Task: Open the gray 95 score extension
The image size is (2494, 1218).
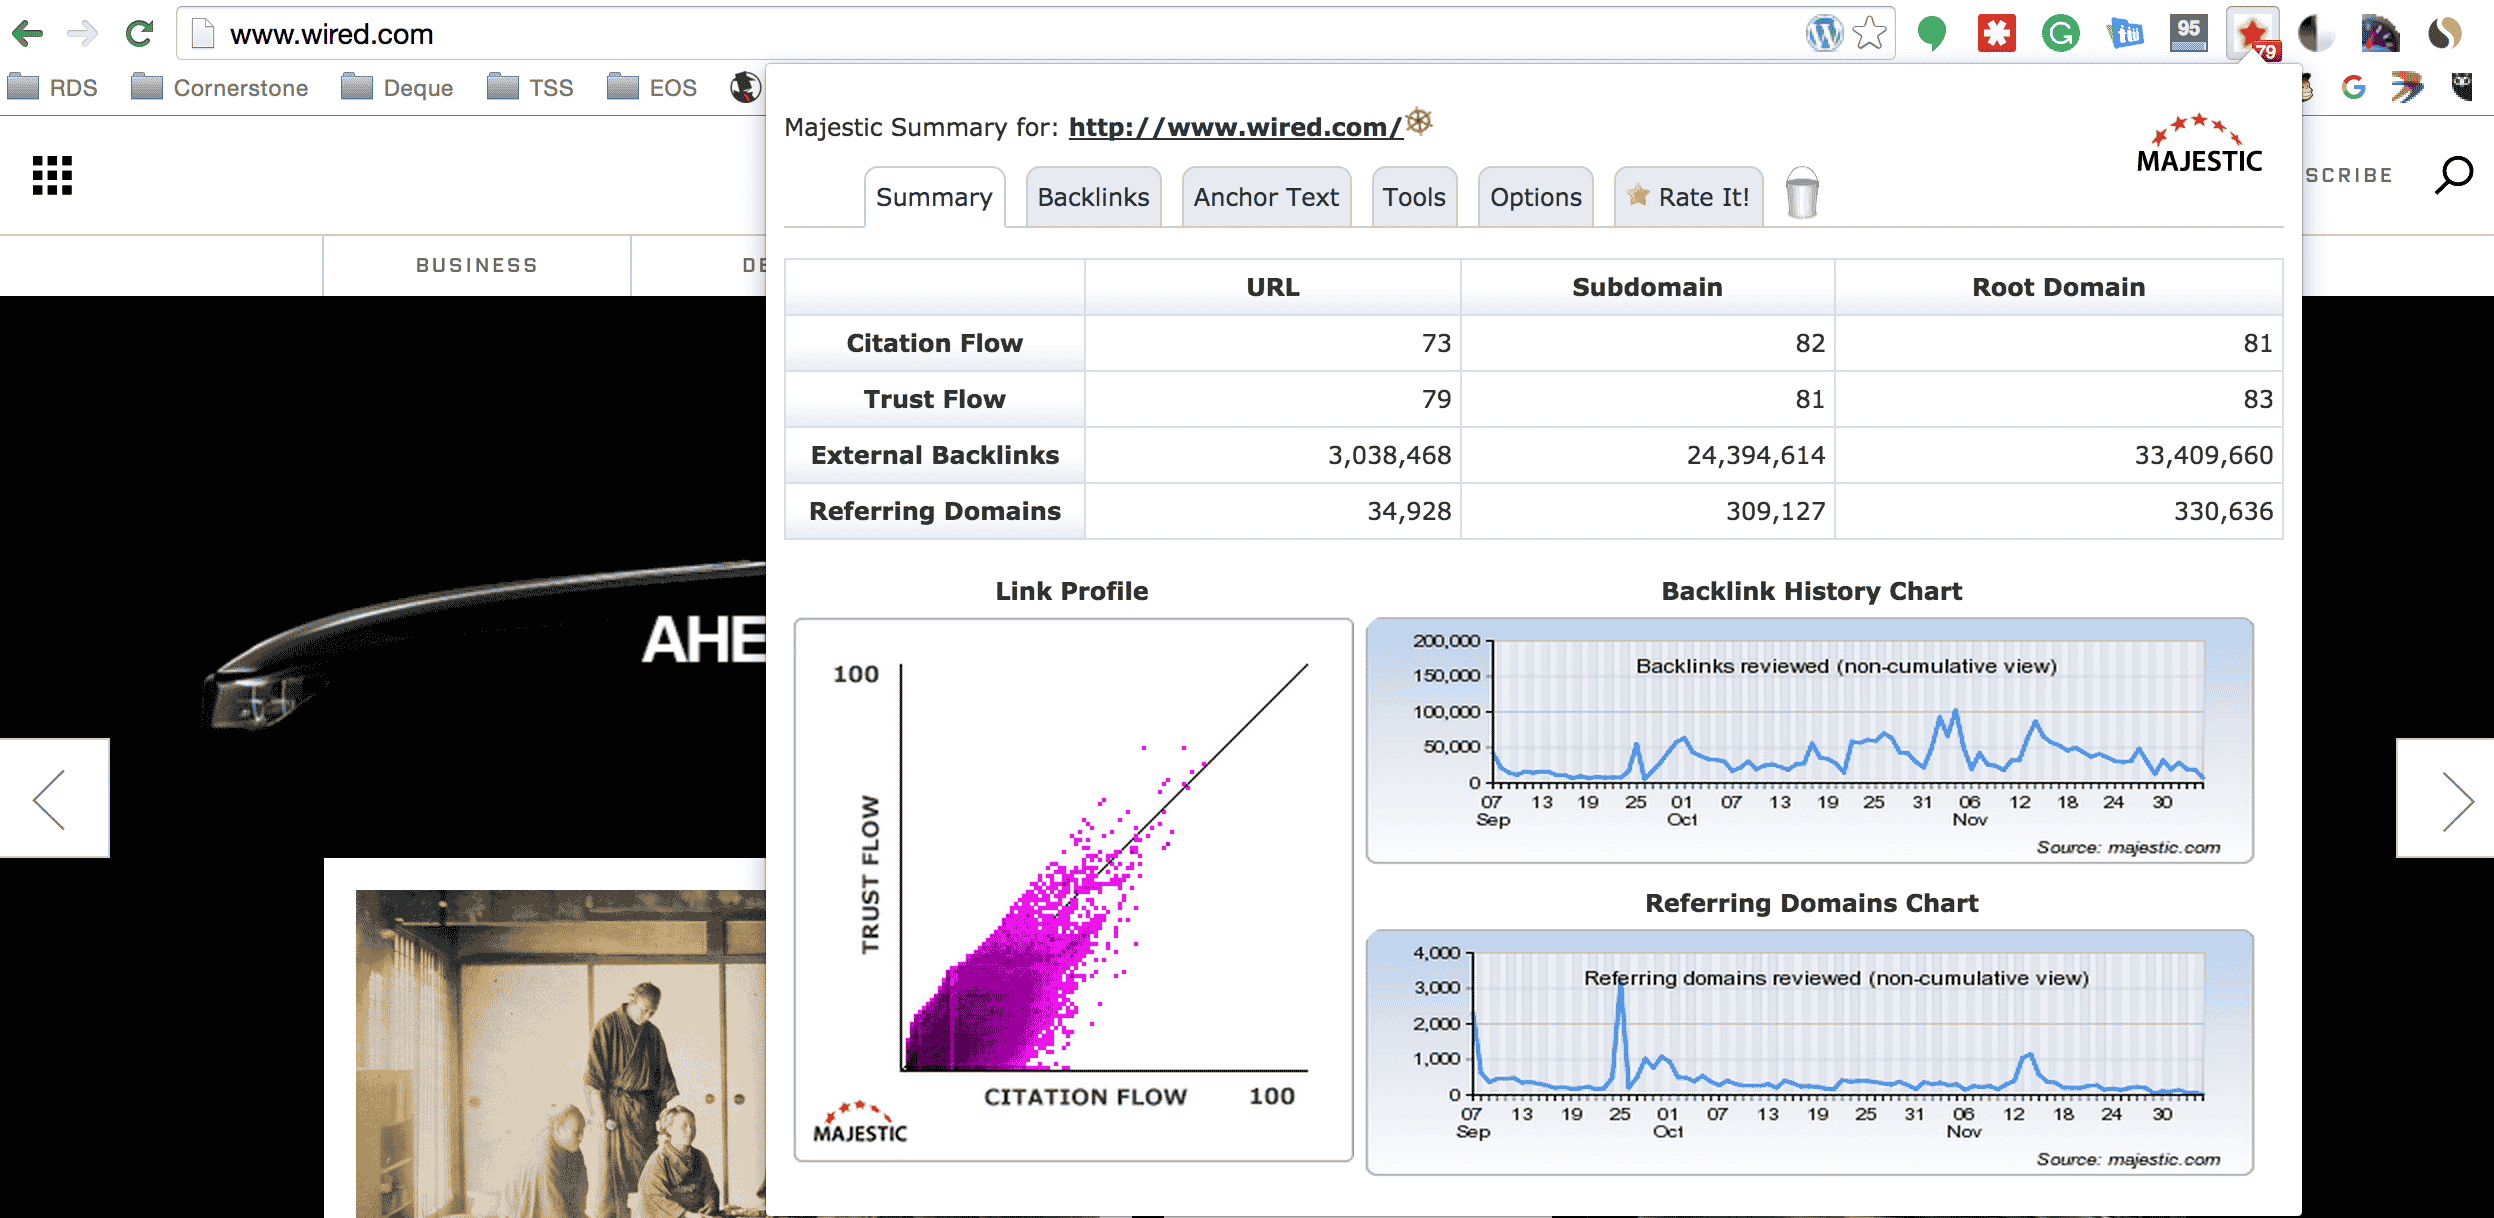Action: (2188, 32)
